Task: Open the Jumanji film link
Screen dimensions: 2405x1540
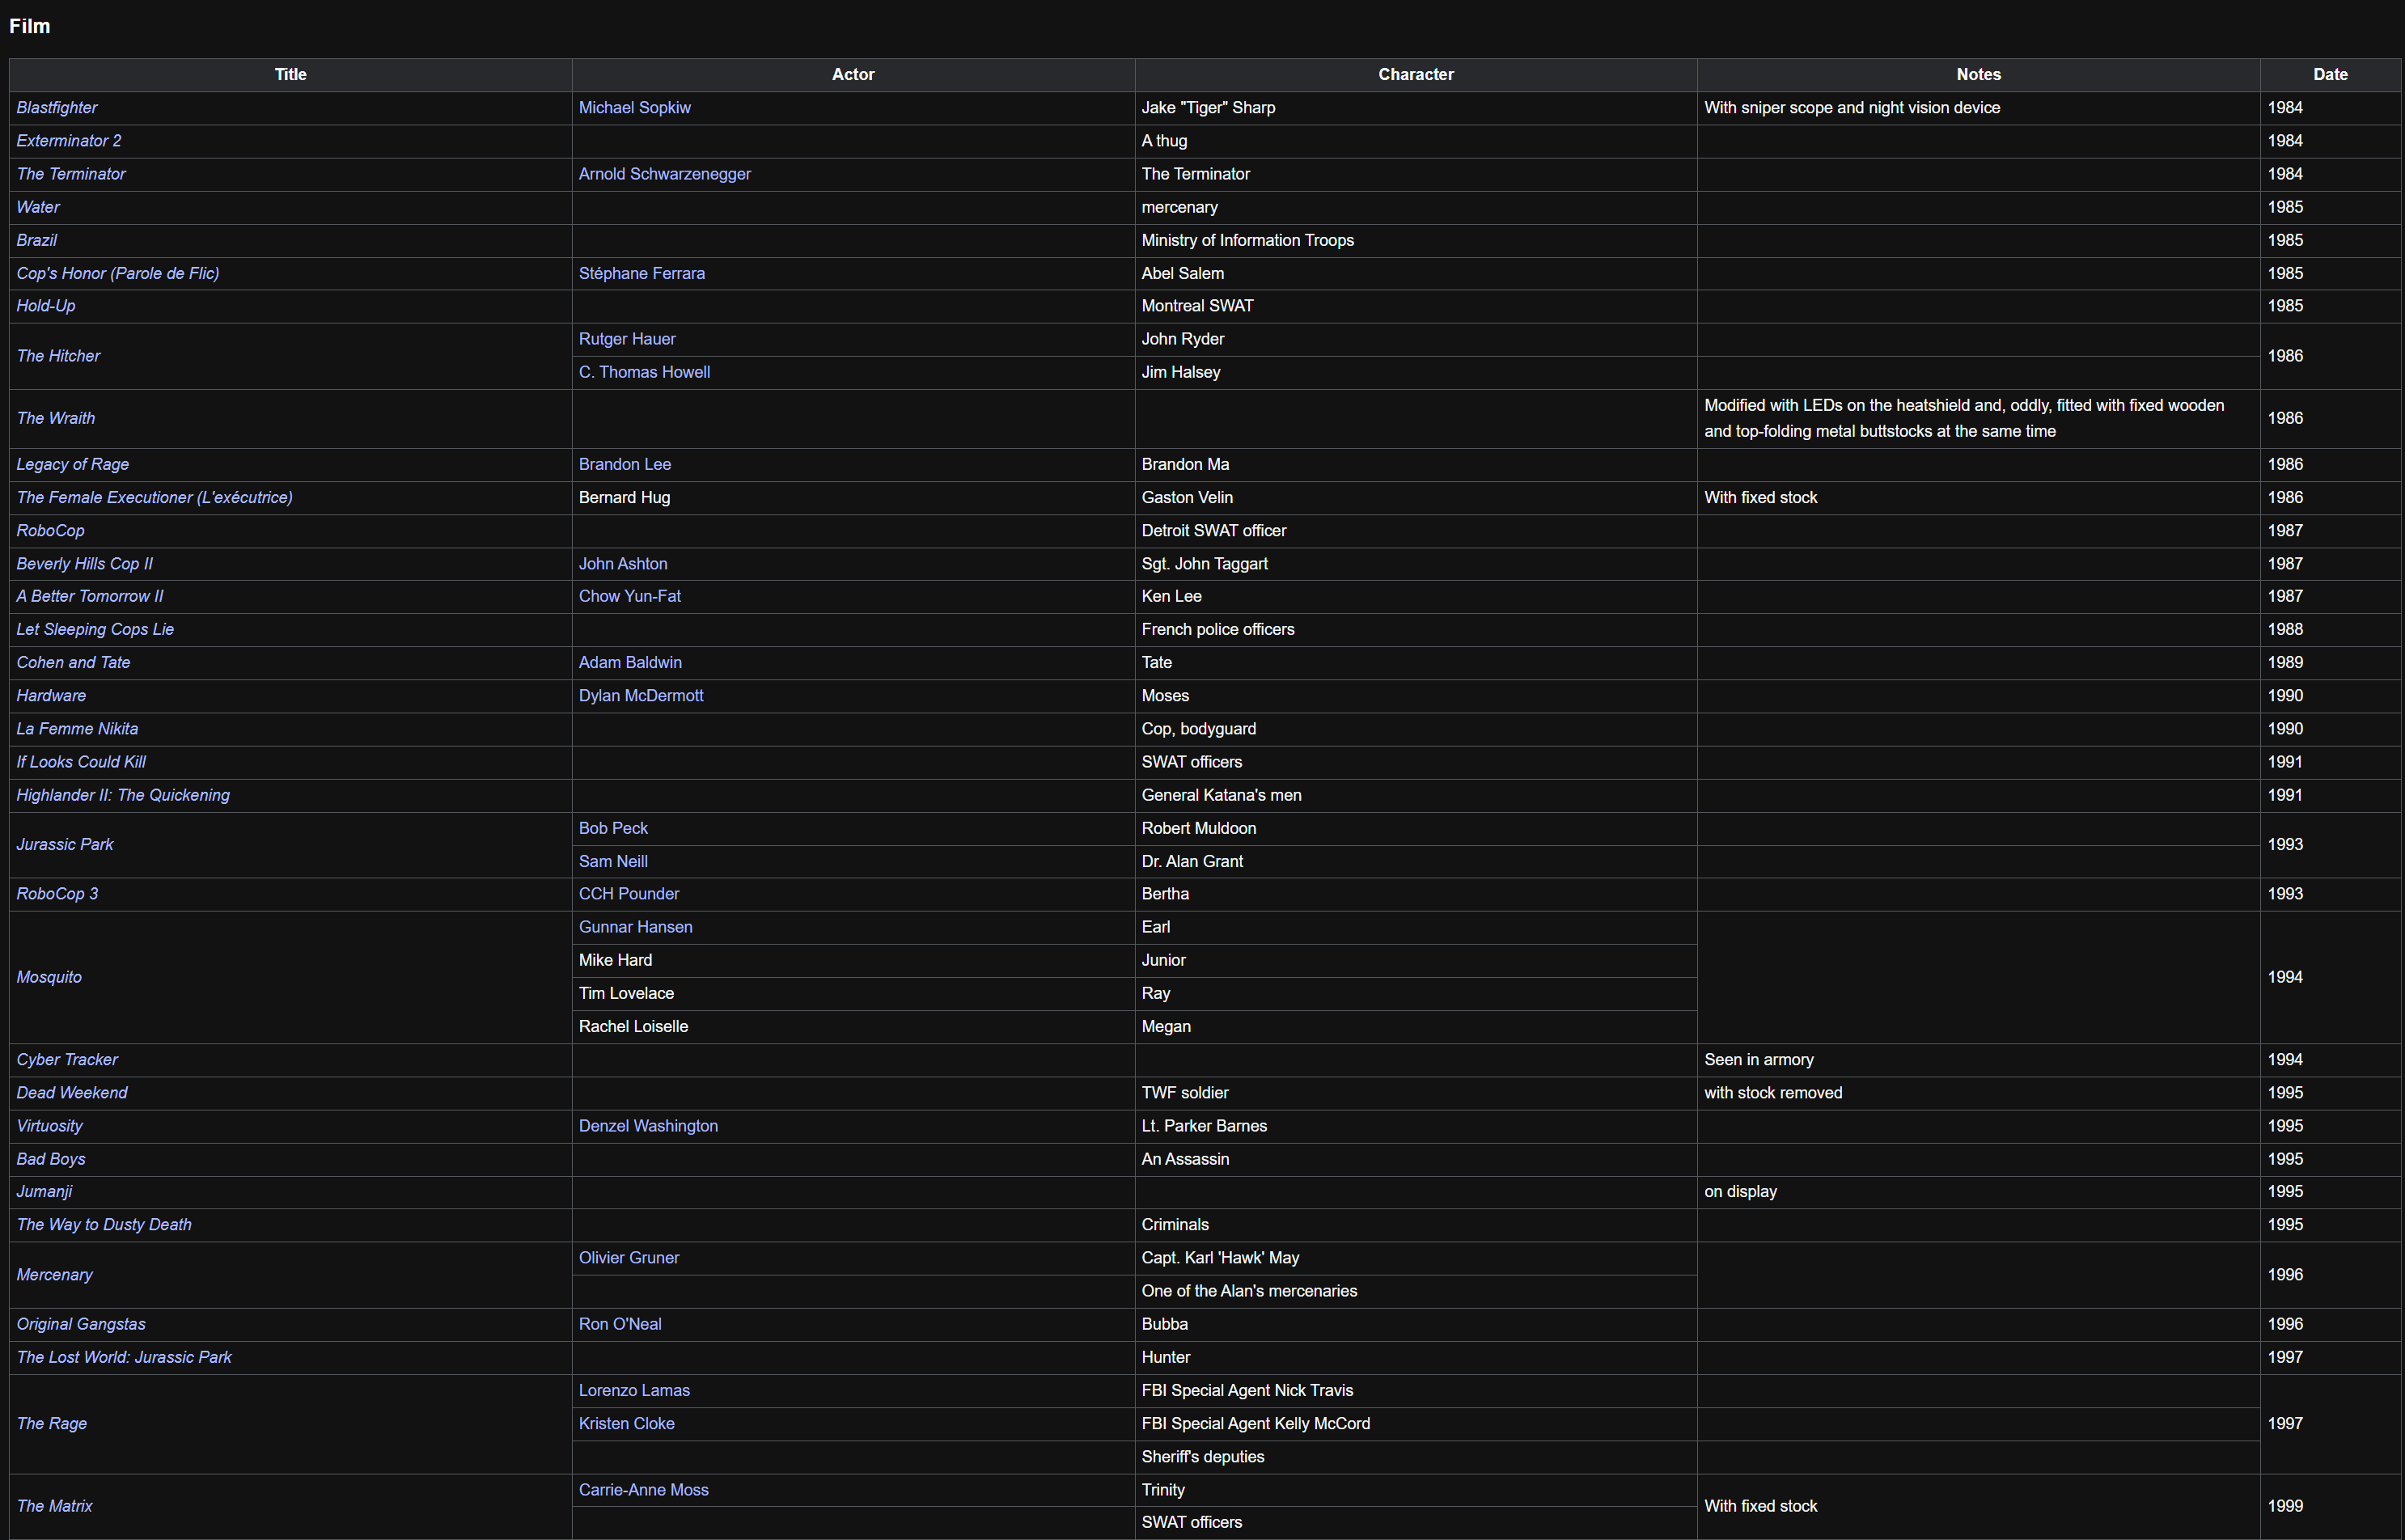Action: tap(45, 1191)
